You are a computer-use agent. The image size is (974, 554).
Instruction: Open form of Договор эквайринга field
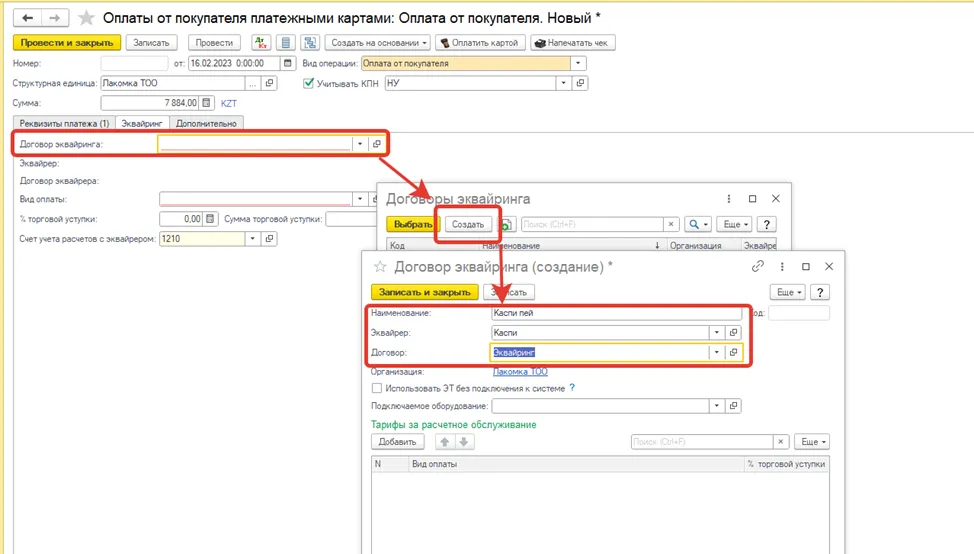click(376, 144)
